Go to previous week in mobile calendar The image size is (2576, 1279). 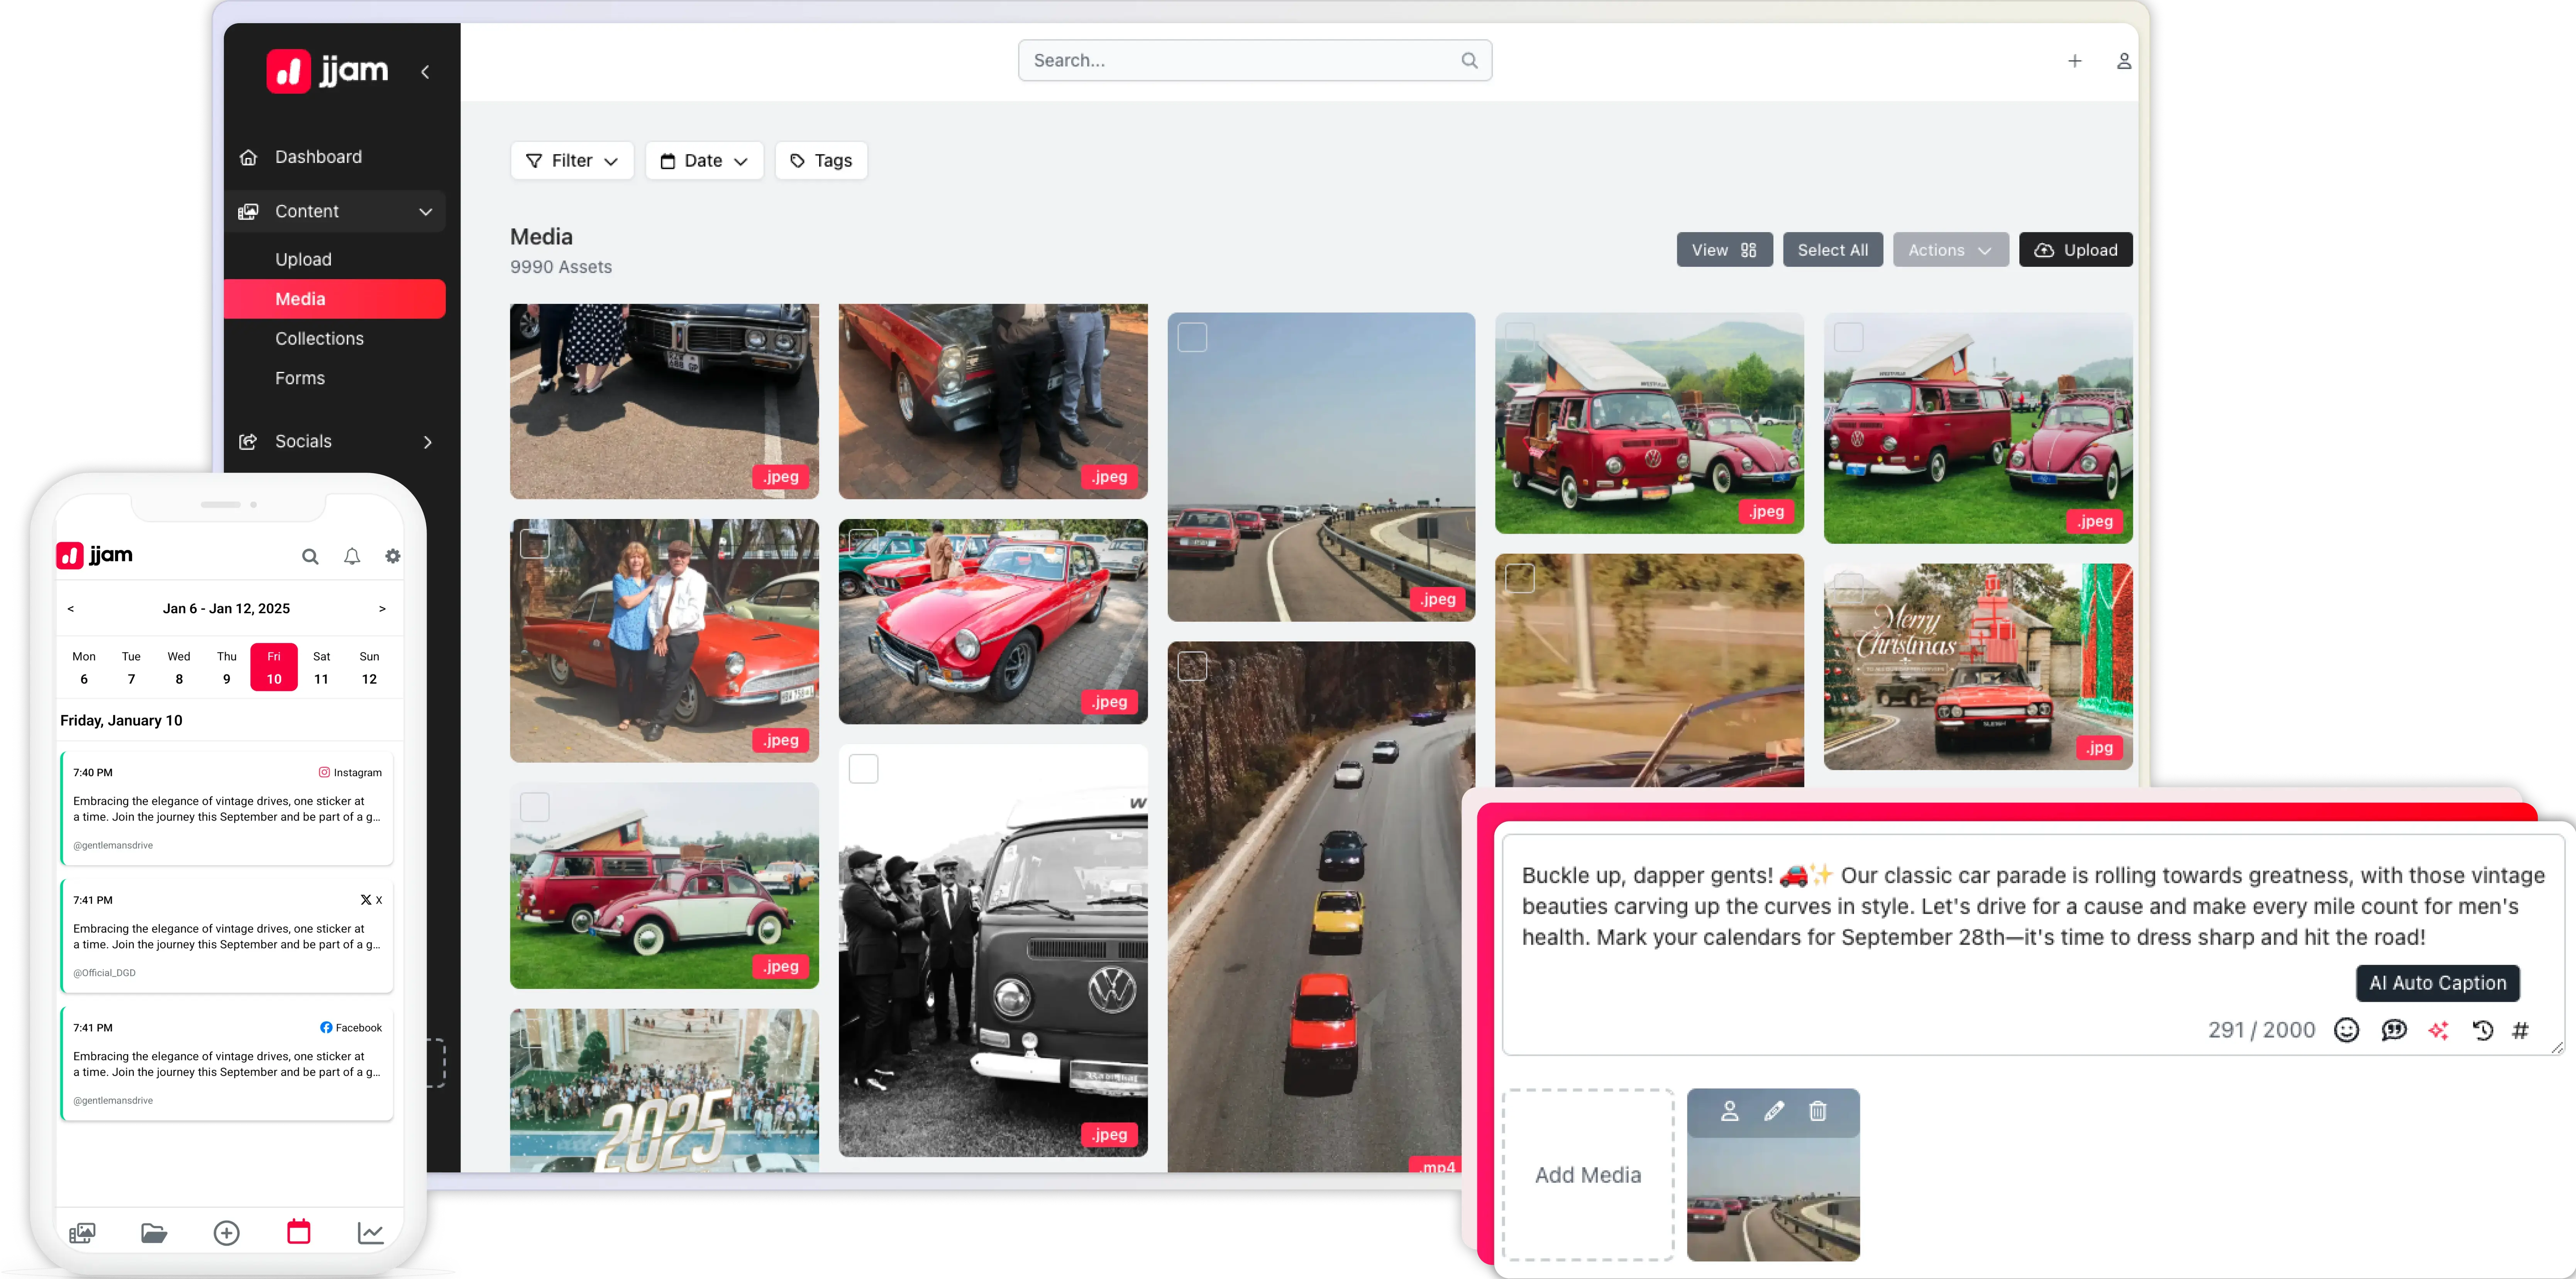point(71,609)
